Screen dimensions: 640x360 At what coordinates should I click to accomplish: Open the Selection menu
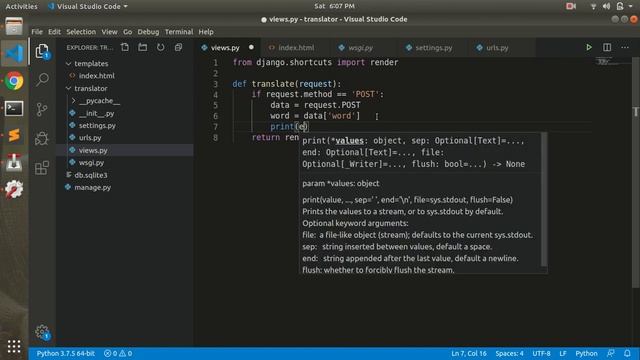(x=81, y=32)
